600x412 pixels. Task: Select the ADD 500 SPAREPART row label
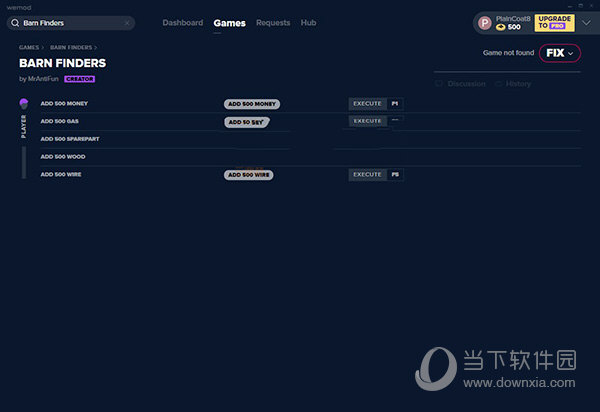pos(70,139)
